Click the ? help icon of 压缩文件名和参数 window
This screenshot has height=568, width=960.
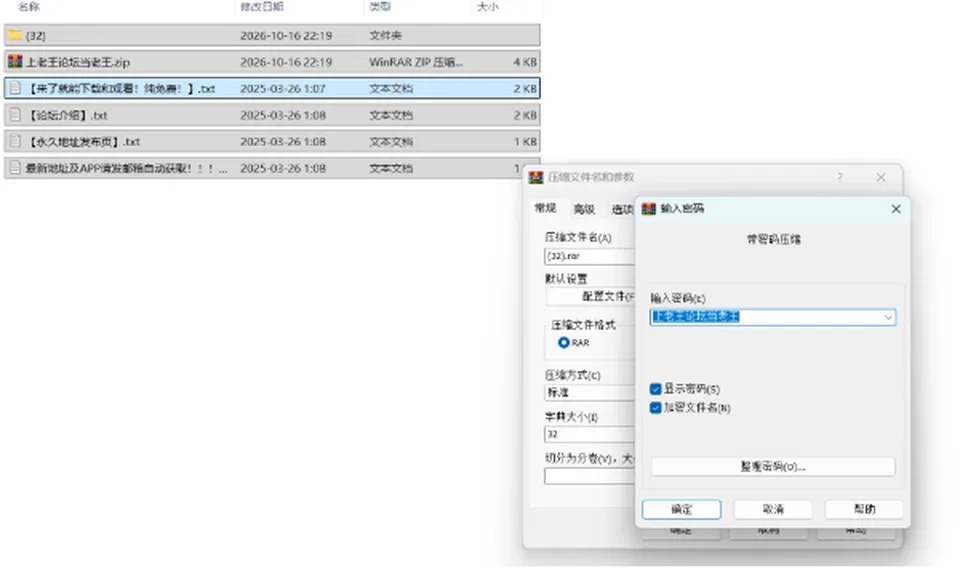coord(840,177)
